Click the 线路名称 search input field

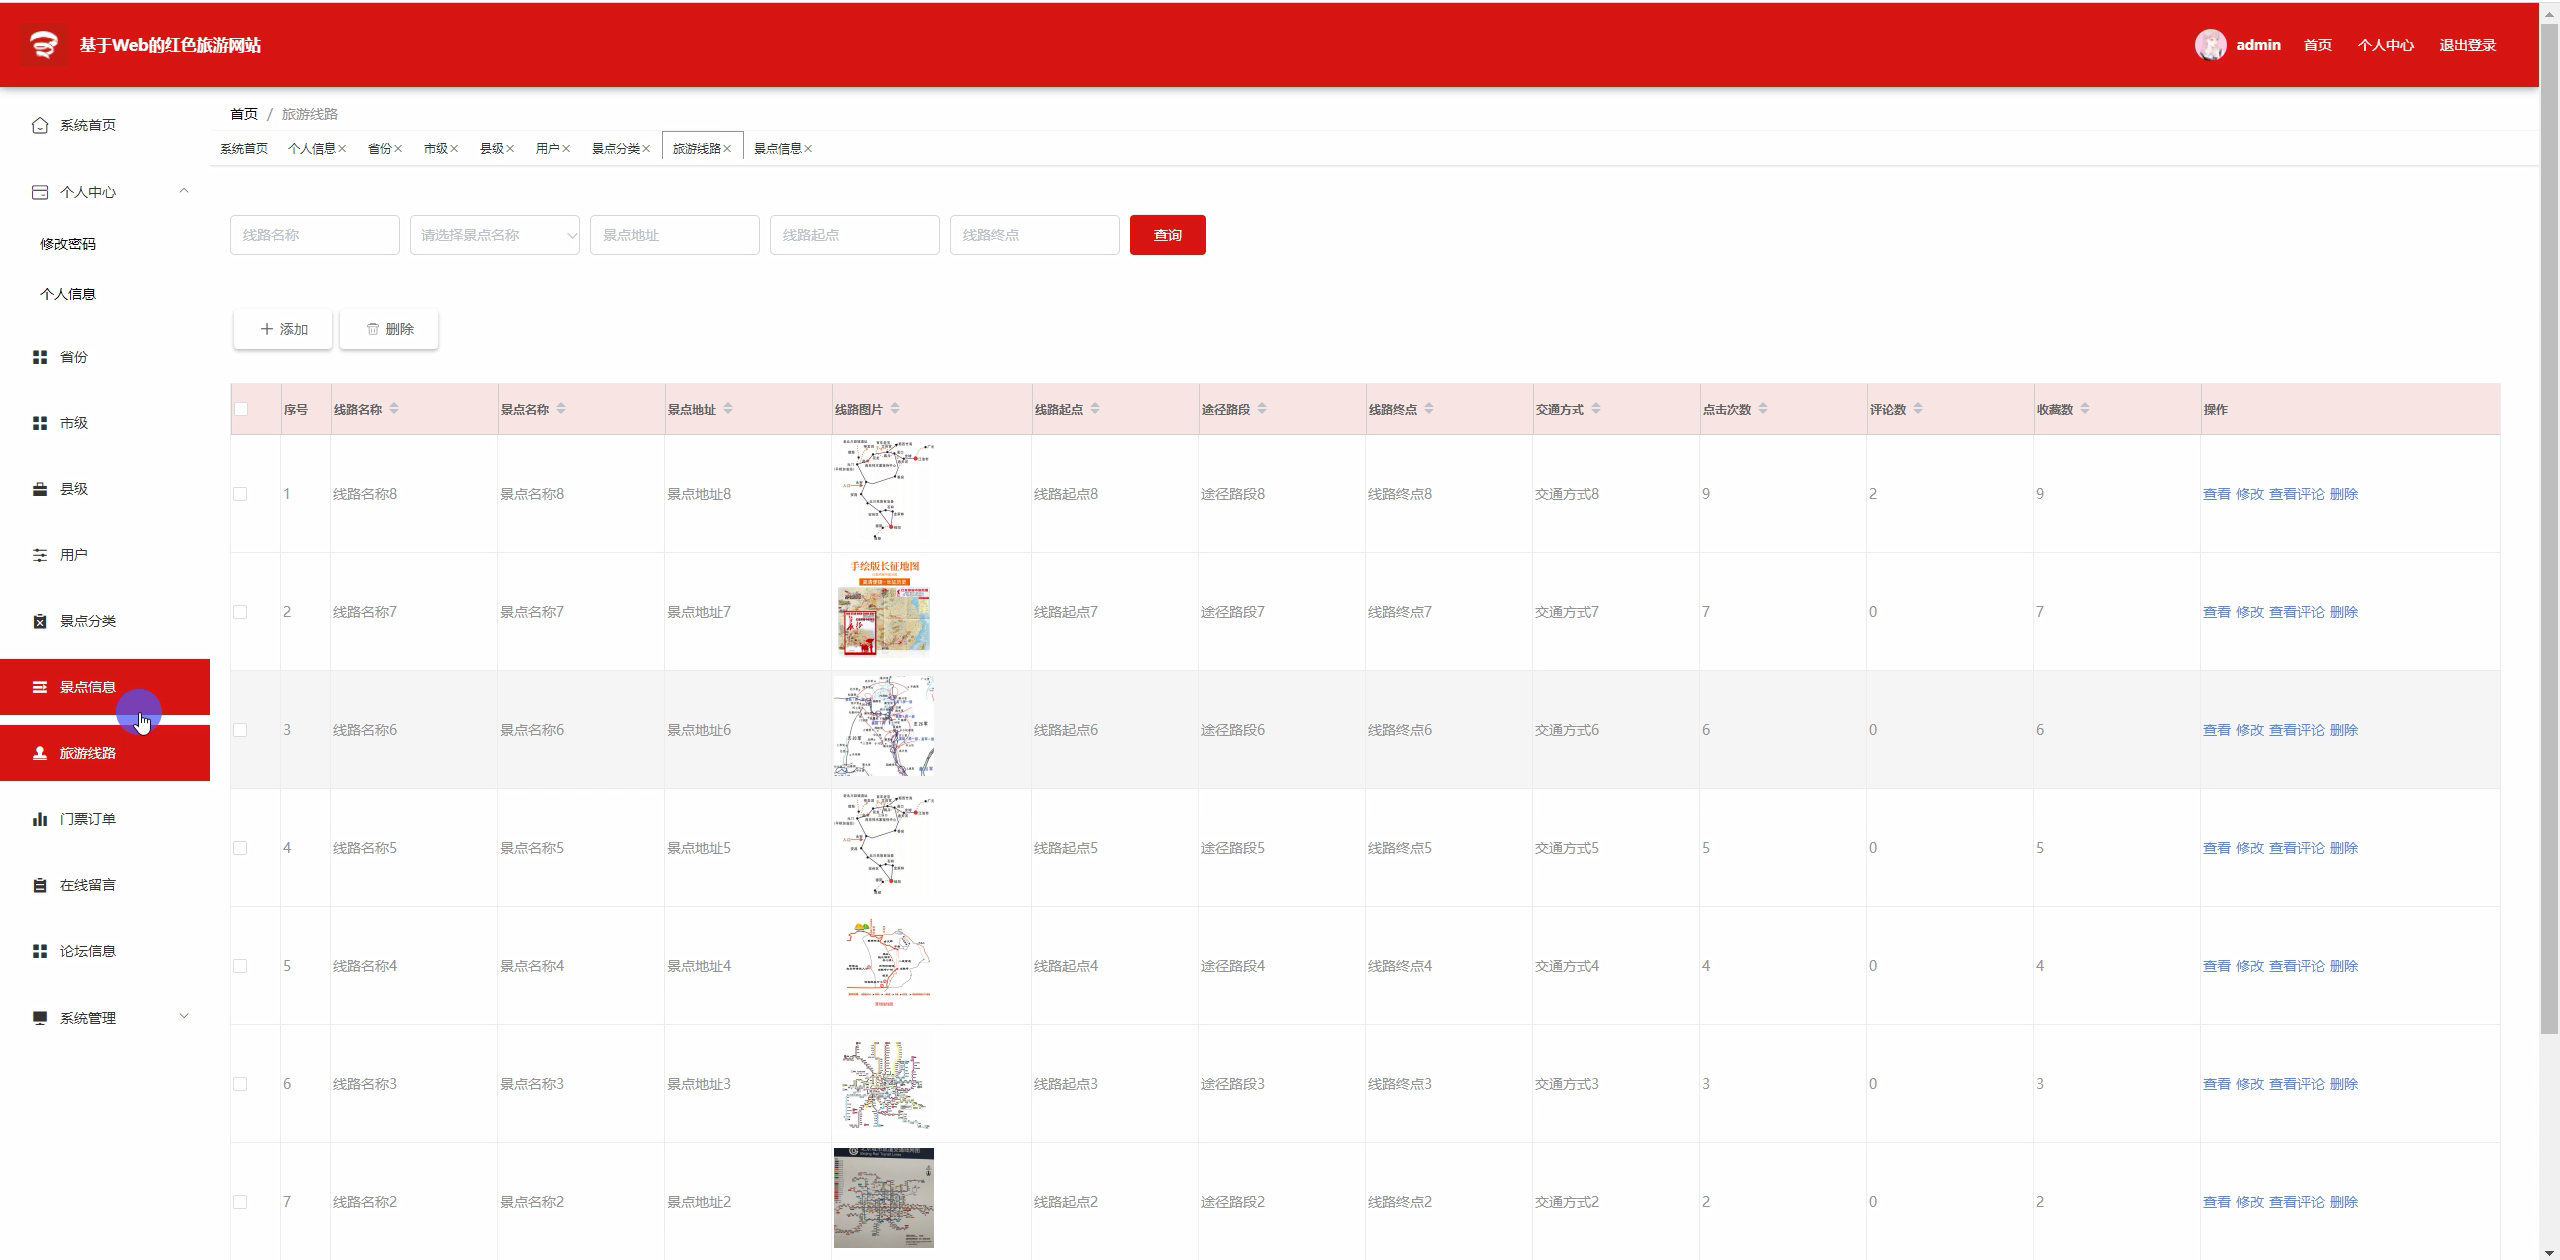pos(314,235)
